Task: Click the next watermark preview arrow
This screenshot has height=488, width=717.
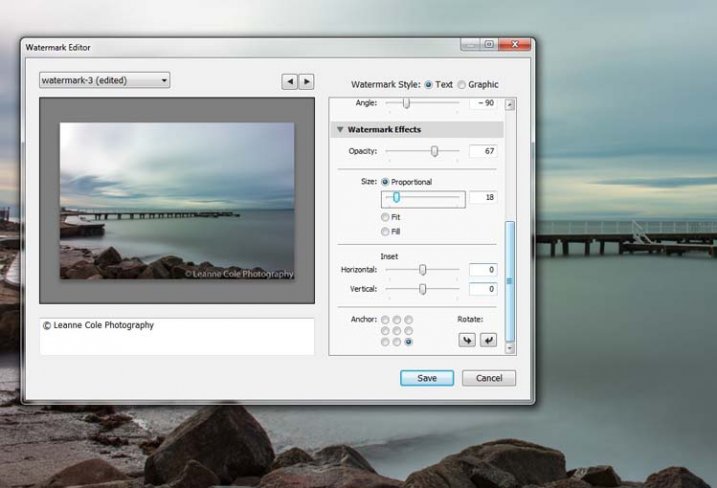Action: coord(306,82)
